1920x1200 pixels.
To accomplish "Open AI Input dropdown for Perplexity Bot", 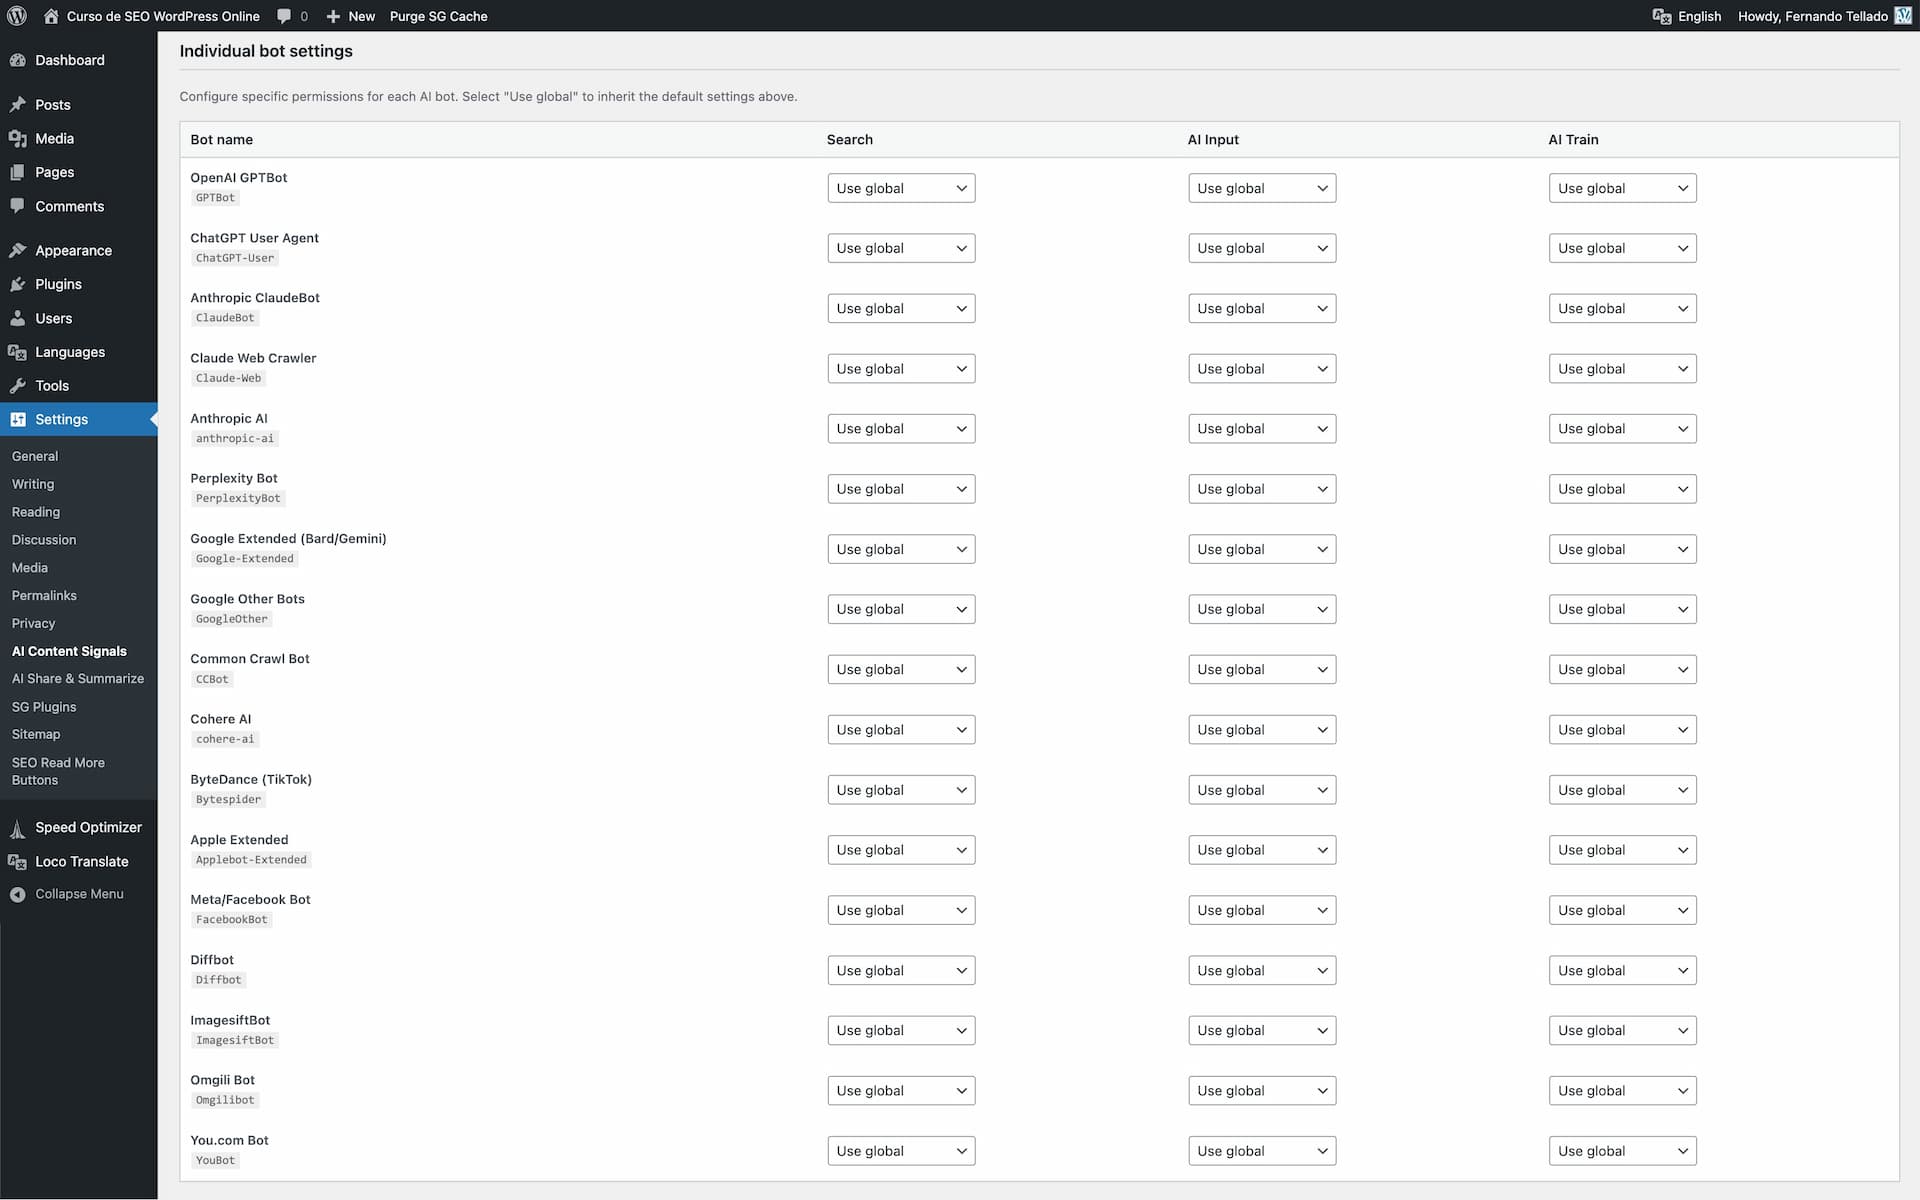I will pos(1261,488).
